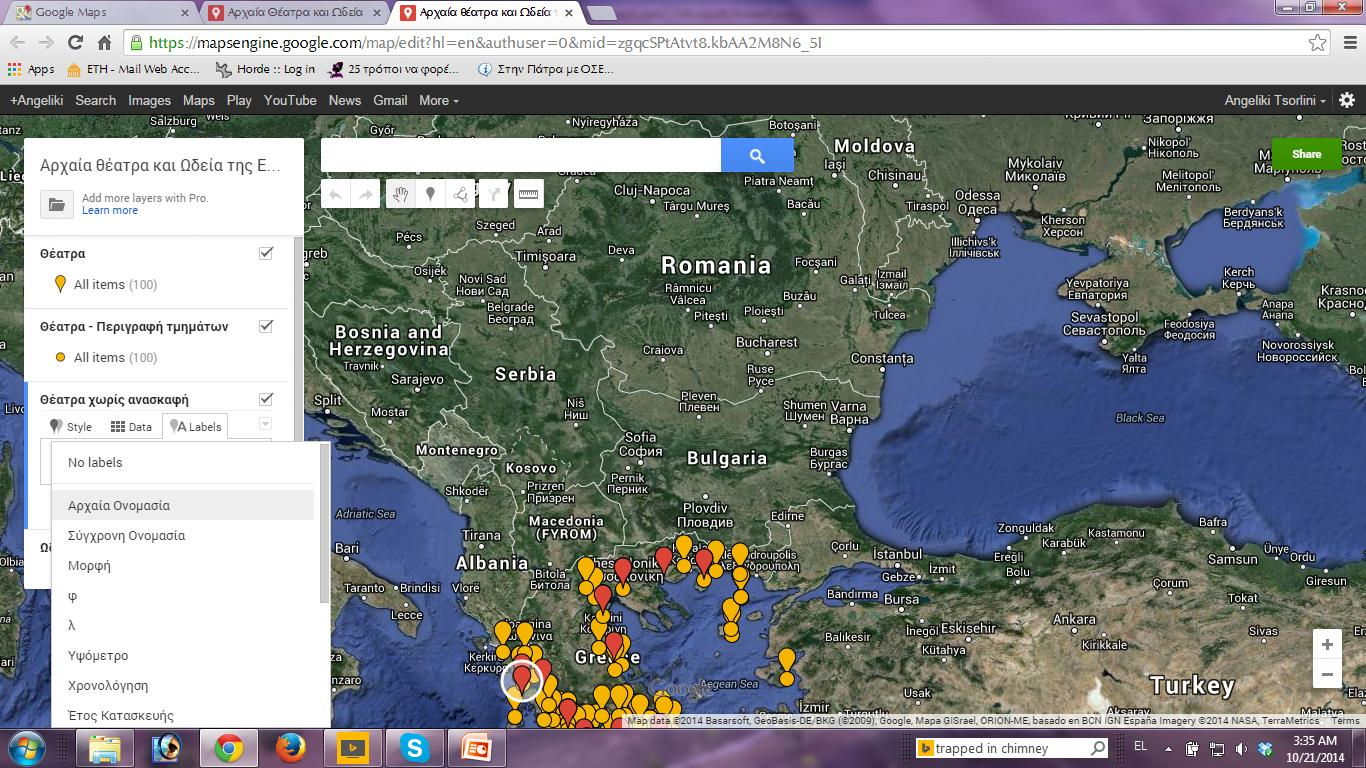Click the map search input field
1366x768 pixels.
pos(520,155)
